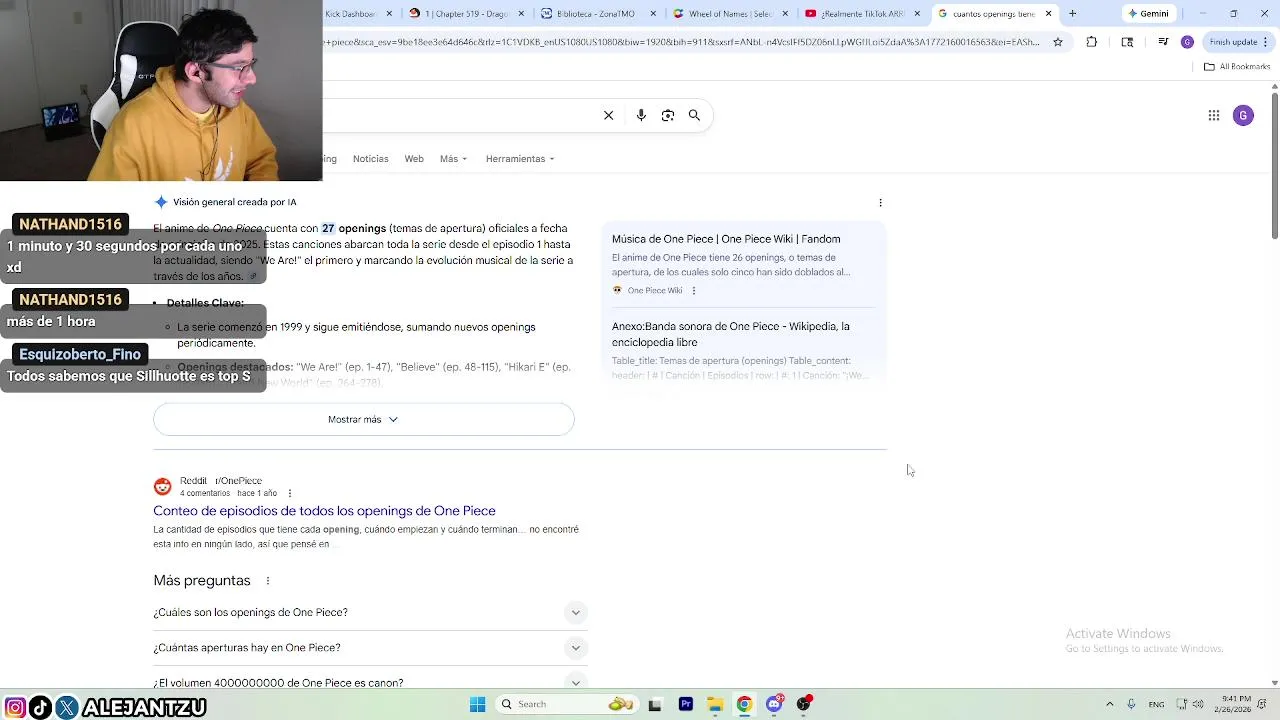Click the search input field
Viewport: 1280px width, 720px height.
tap(460, 115)
